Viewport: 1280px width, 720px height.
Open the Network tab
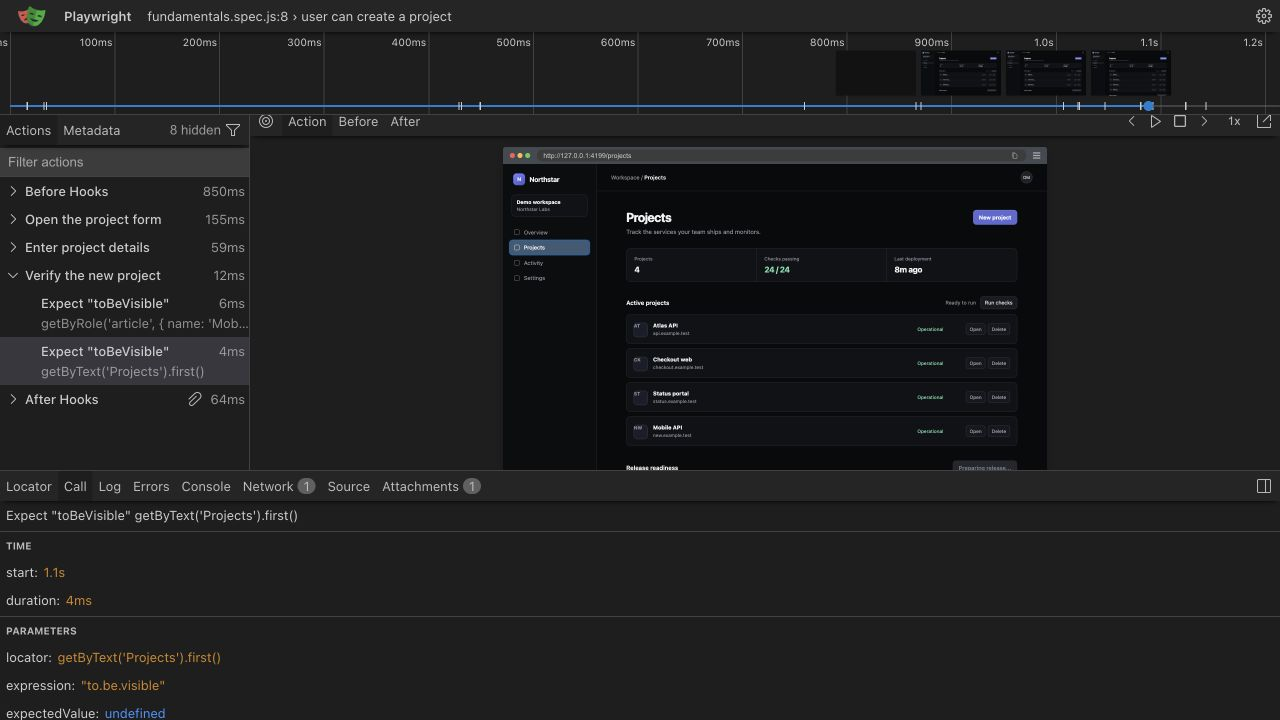278,486
